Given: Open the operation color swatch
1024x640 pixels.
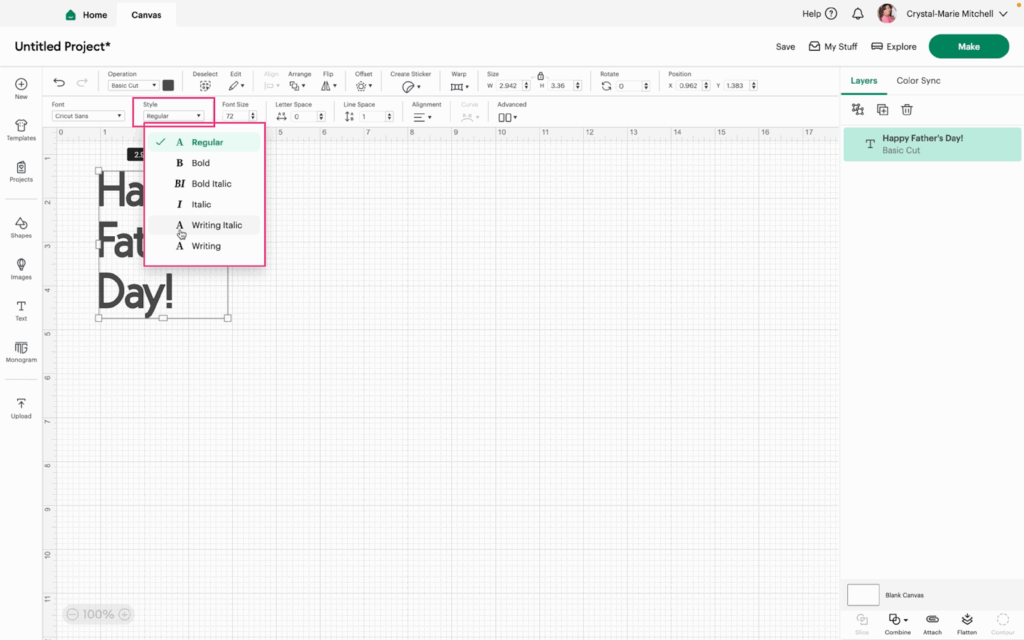Looking at the screenshot, I should [168, 86].
